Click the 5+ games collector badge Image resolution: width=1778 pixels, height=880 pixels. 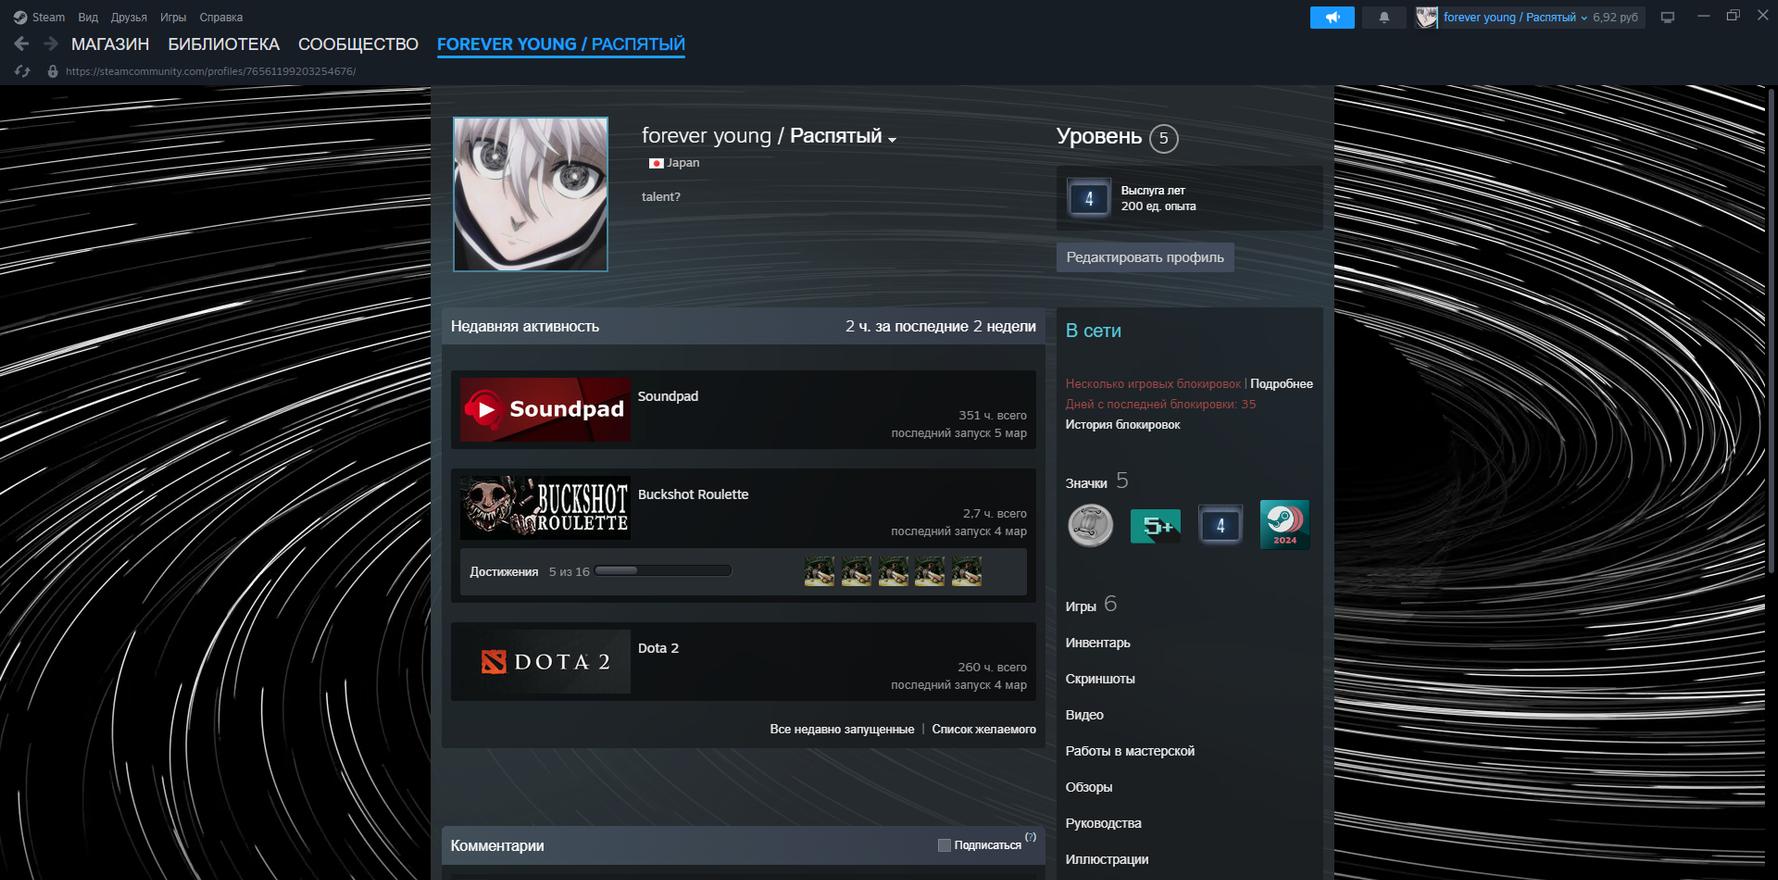coord(1155,526)
